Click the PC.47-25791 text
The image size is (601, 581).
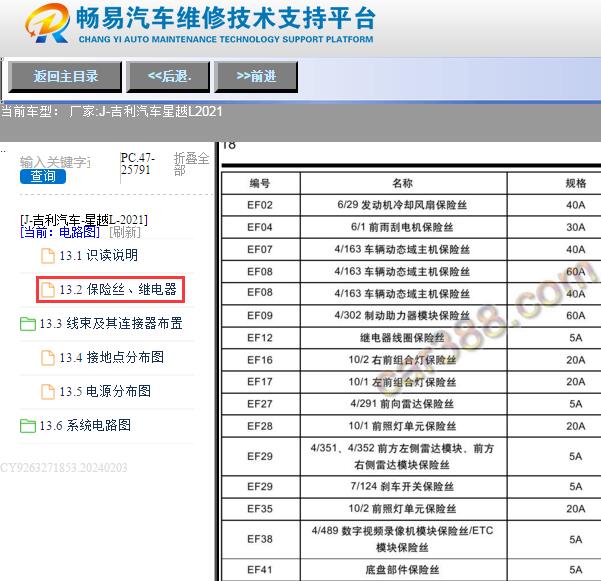point(137,164)
